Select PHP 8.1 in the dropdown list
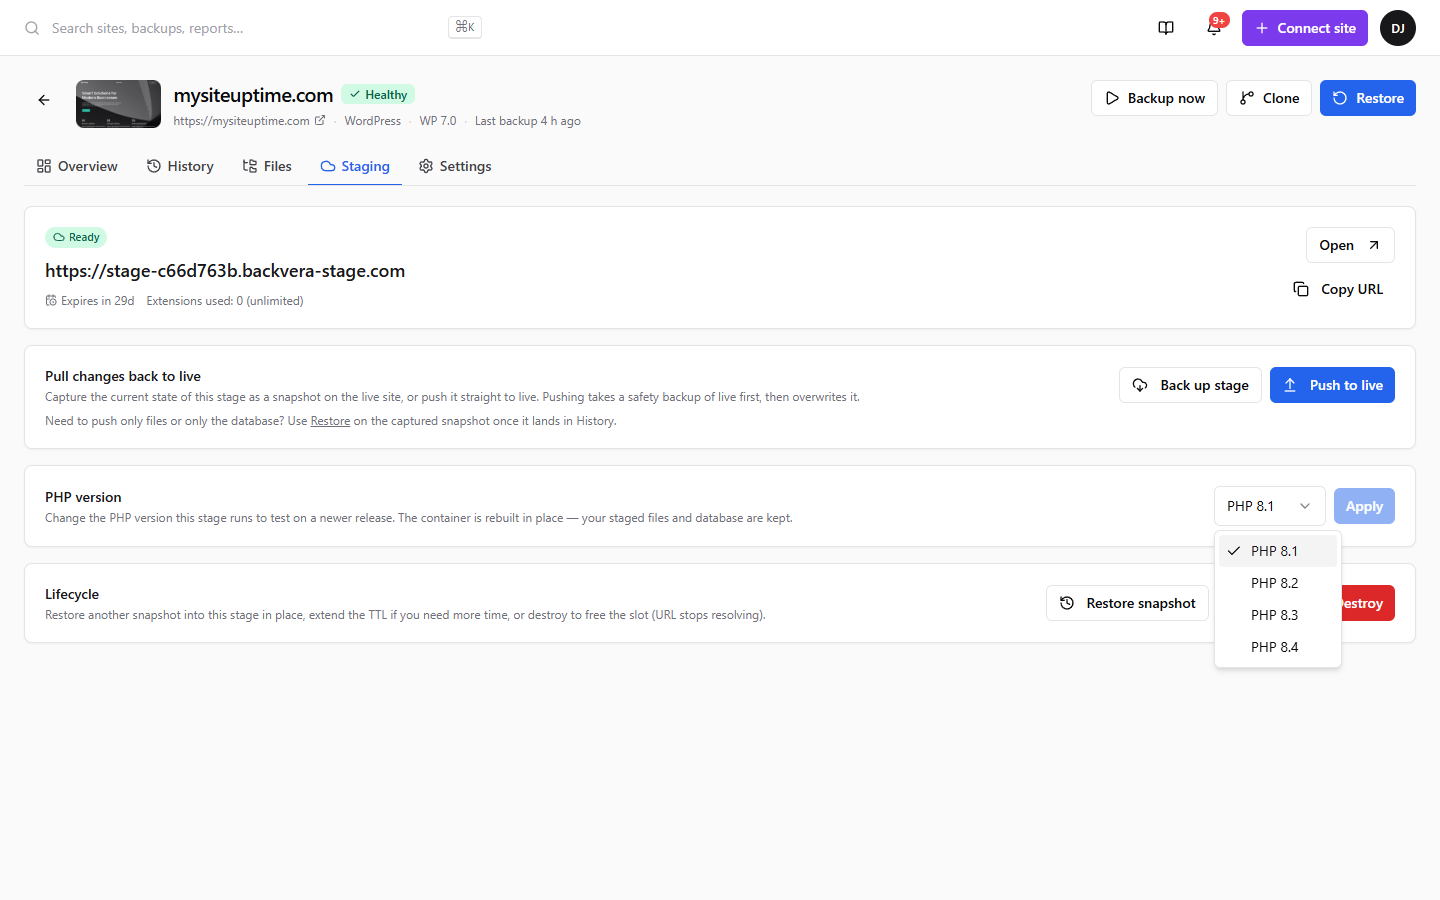The height and width of the screenshot is (900, 1440). [1278, 551]
